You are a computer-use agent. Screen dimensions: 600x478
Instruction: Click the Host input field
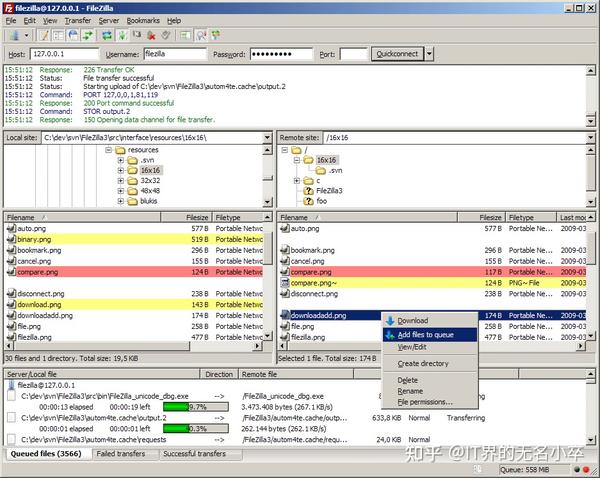(64, 54)
